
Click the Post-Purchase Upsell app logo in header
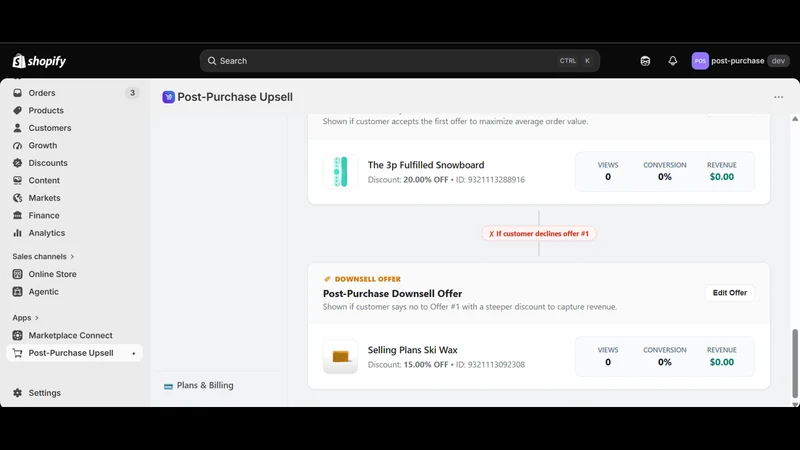coord(168,97)
